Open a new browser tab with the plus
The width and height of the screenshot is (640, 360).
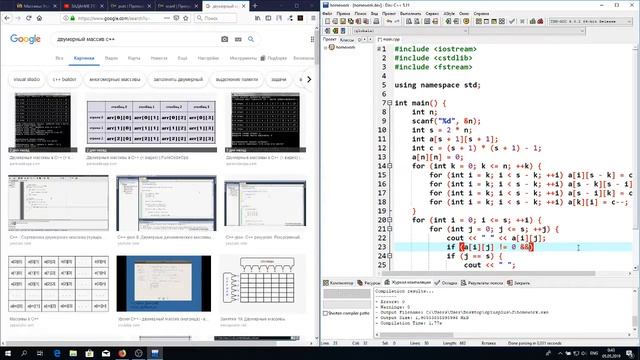click(x=255, y=6)
